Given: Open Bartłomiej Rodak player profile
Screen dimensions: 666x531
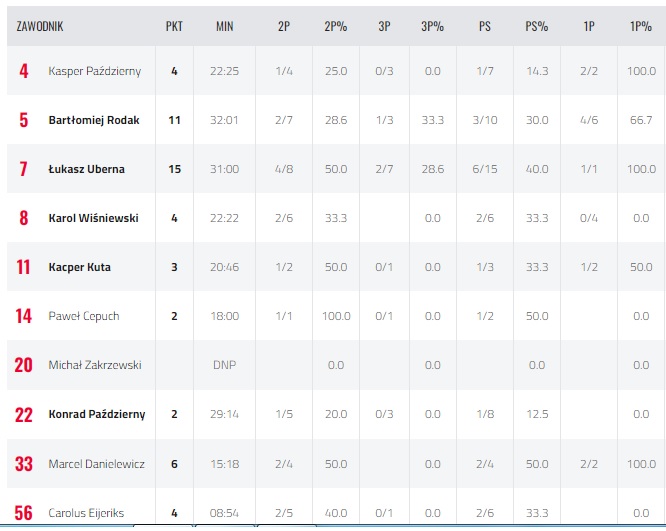Looking at the screenshot, I should pos(94,120).
